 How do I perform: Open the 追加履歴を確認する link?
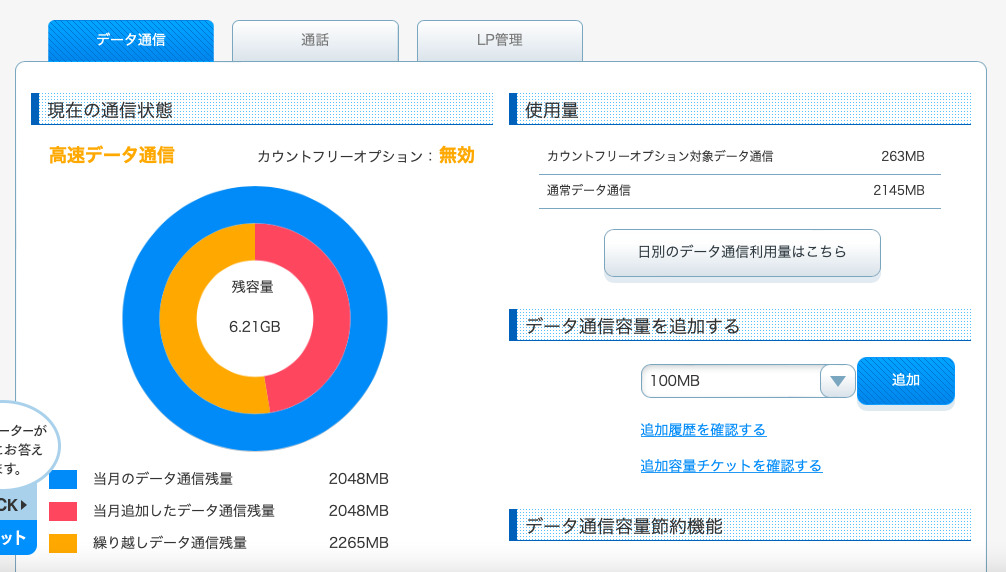click(703, 430)
